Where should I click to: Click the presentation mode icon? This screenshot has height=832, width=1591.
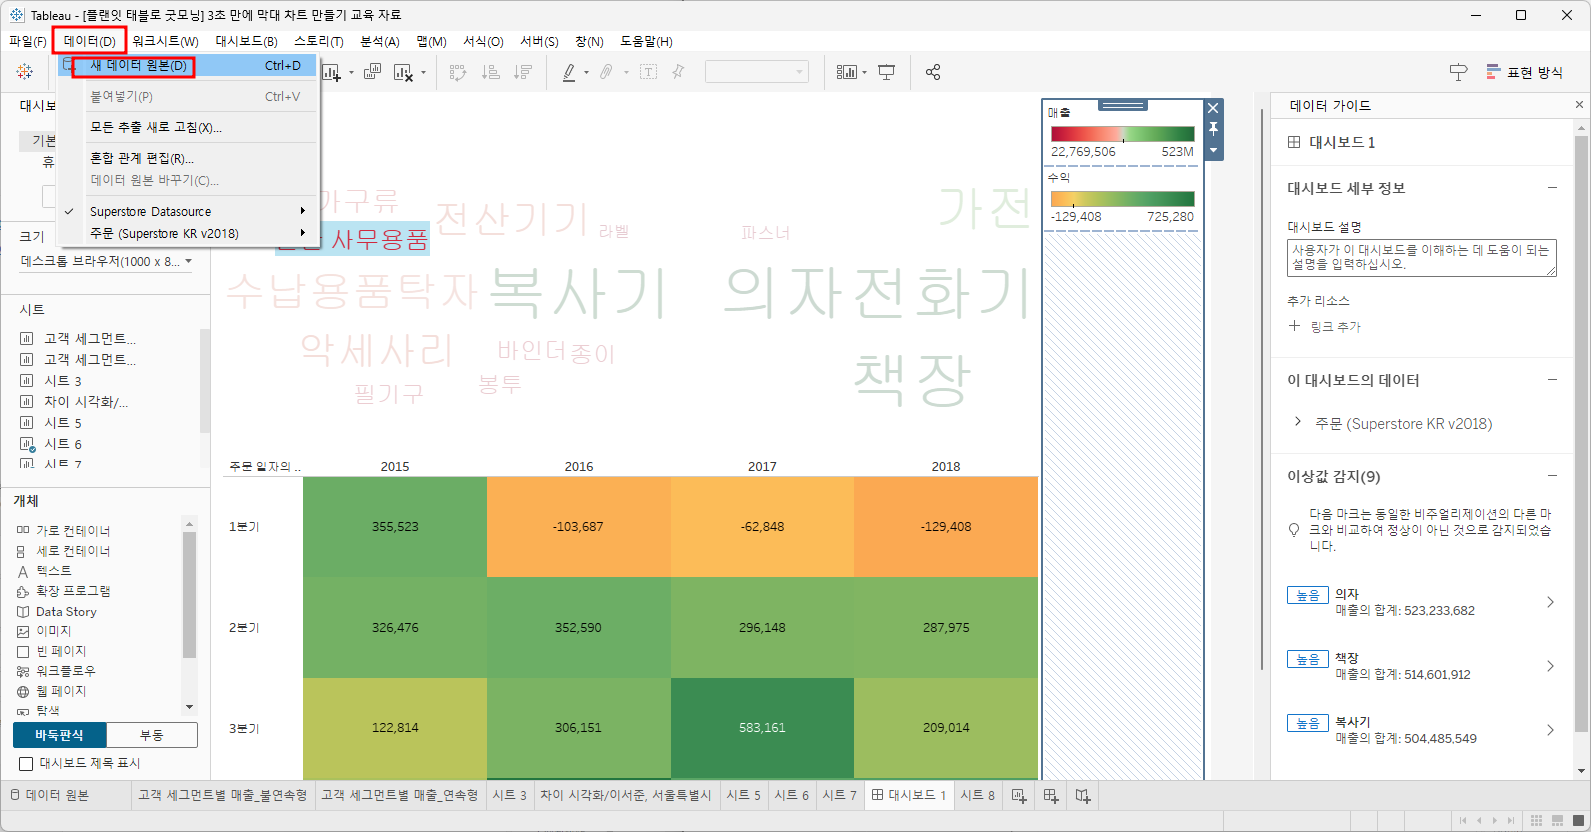point(886,72)
